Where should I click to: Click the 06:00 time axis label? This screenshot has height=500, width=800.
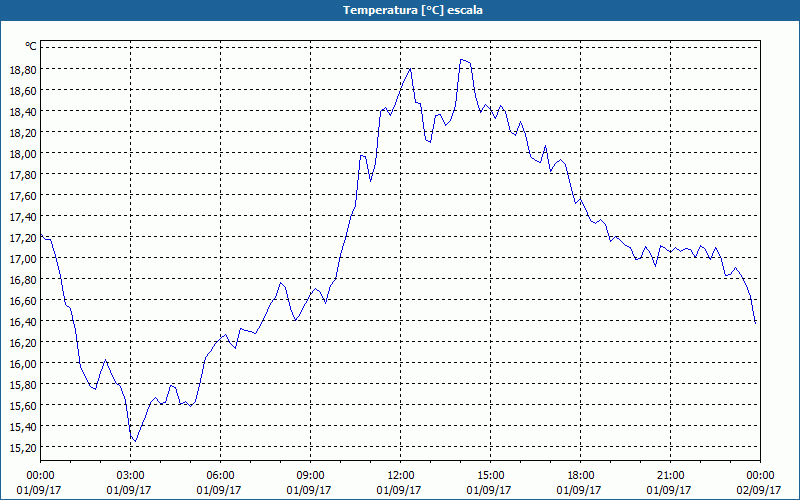[220, 476]
